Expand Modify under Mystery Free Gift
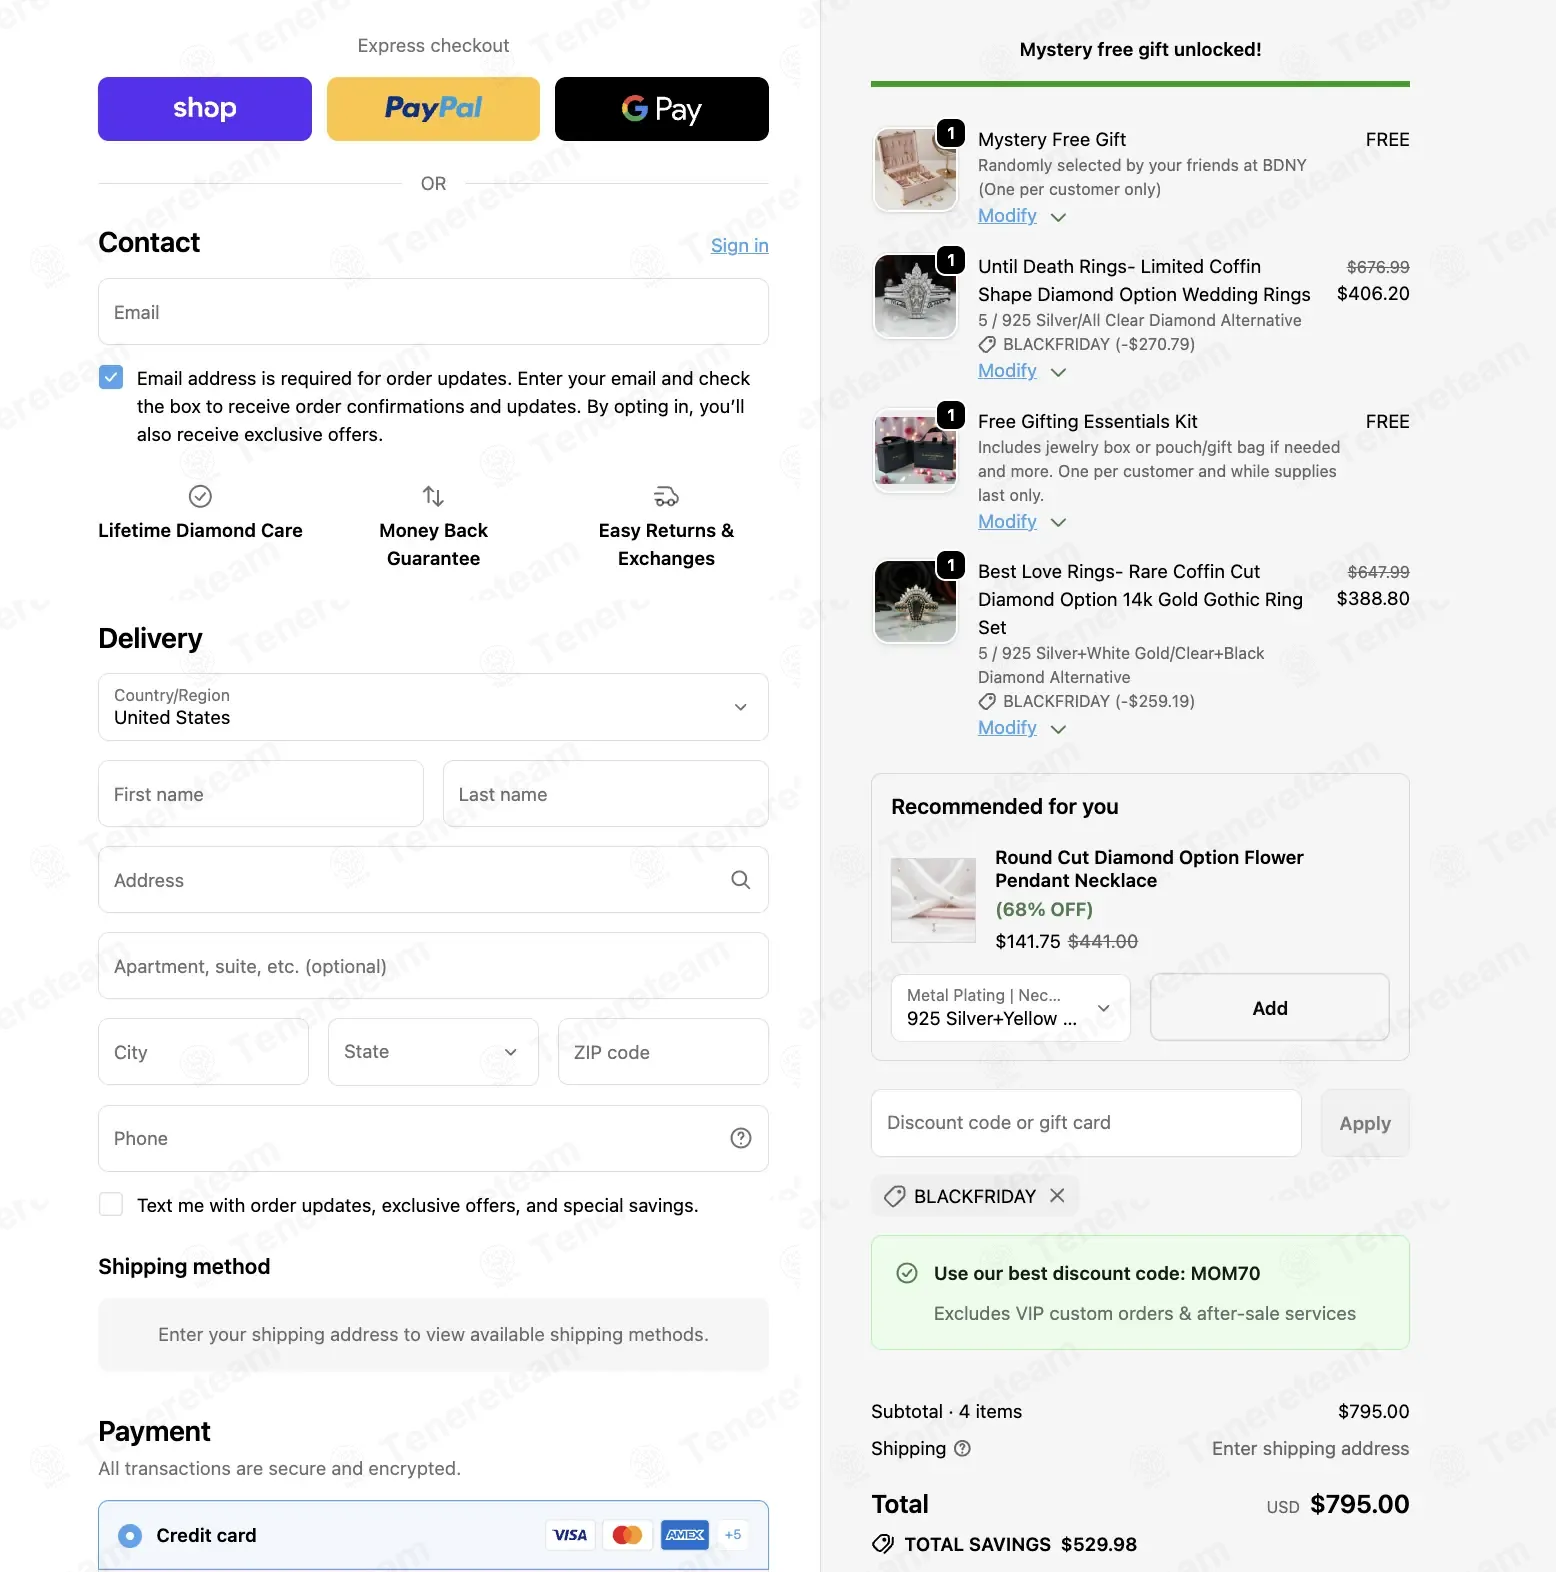Image resolution: width=1556 pixels, height=1572 pixels. point(1022,216)
